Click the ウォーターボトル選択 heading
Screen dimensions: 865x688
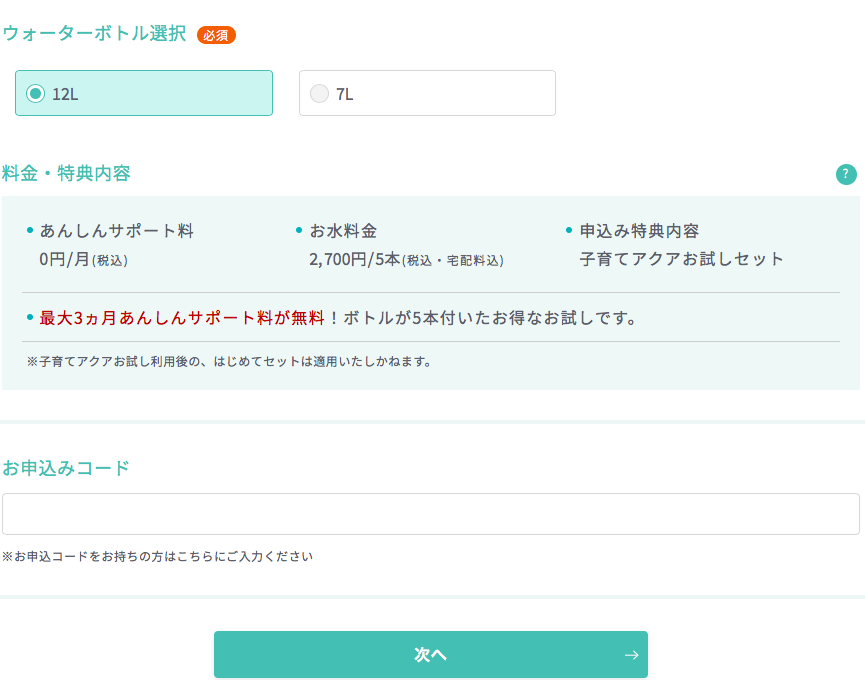(94, 34)
